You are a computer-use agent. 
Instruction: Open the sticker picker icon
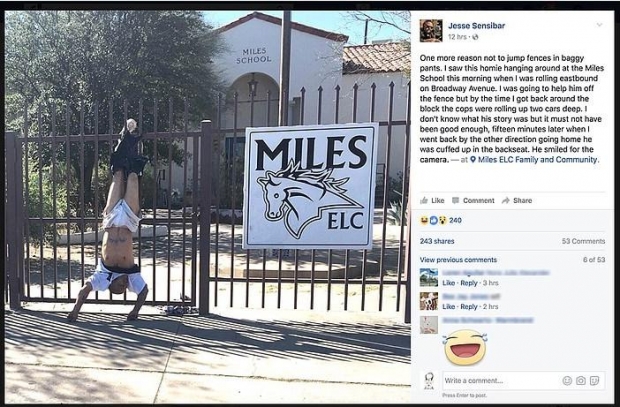[x=594, y=381]
